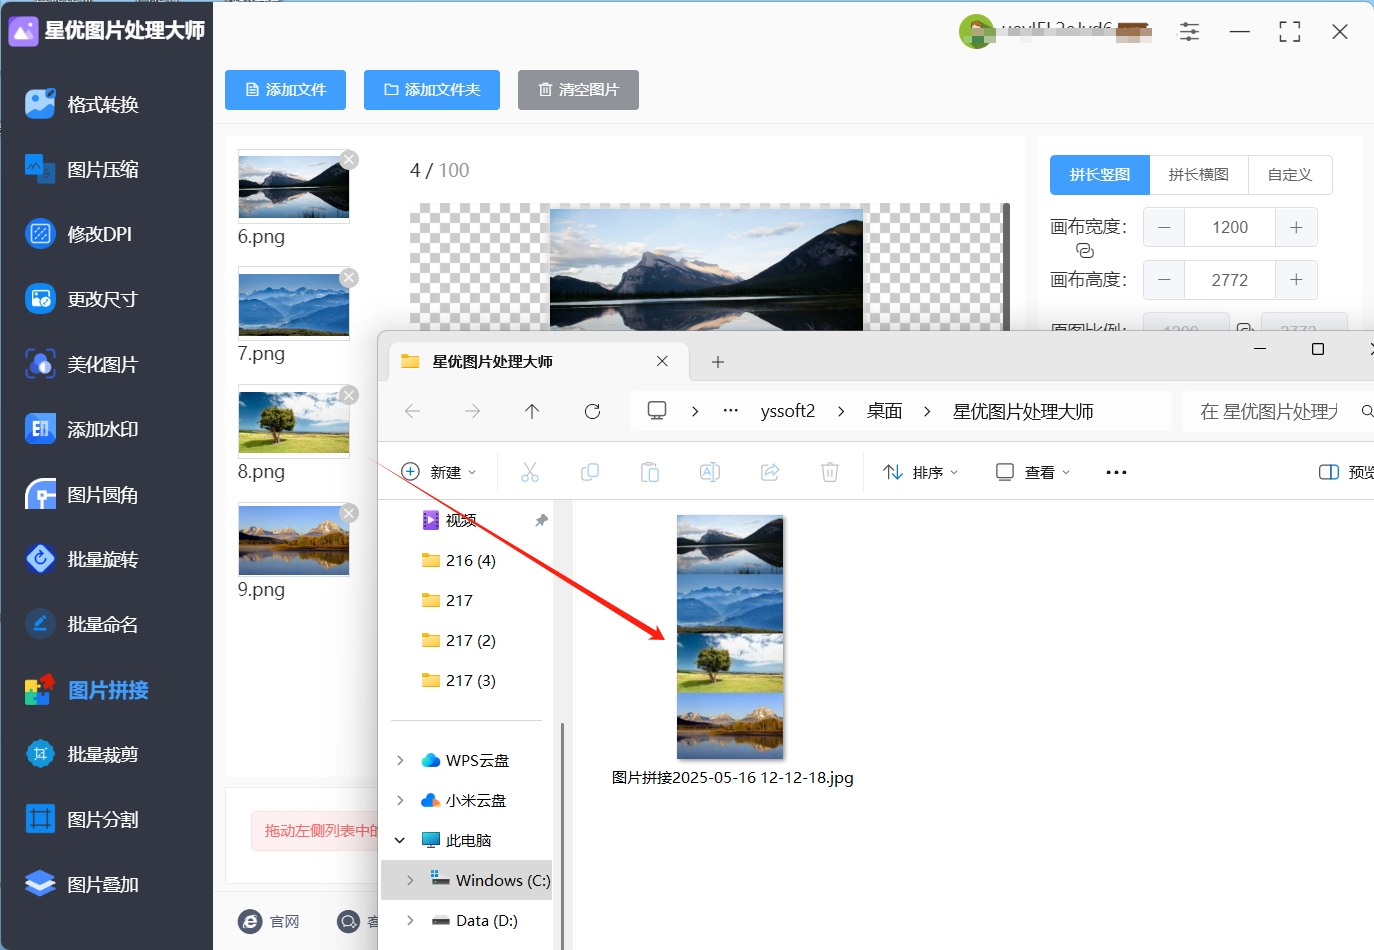
Task: Remove 8.png from the list
Action: click(349, 395)
